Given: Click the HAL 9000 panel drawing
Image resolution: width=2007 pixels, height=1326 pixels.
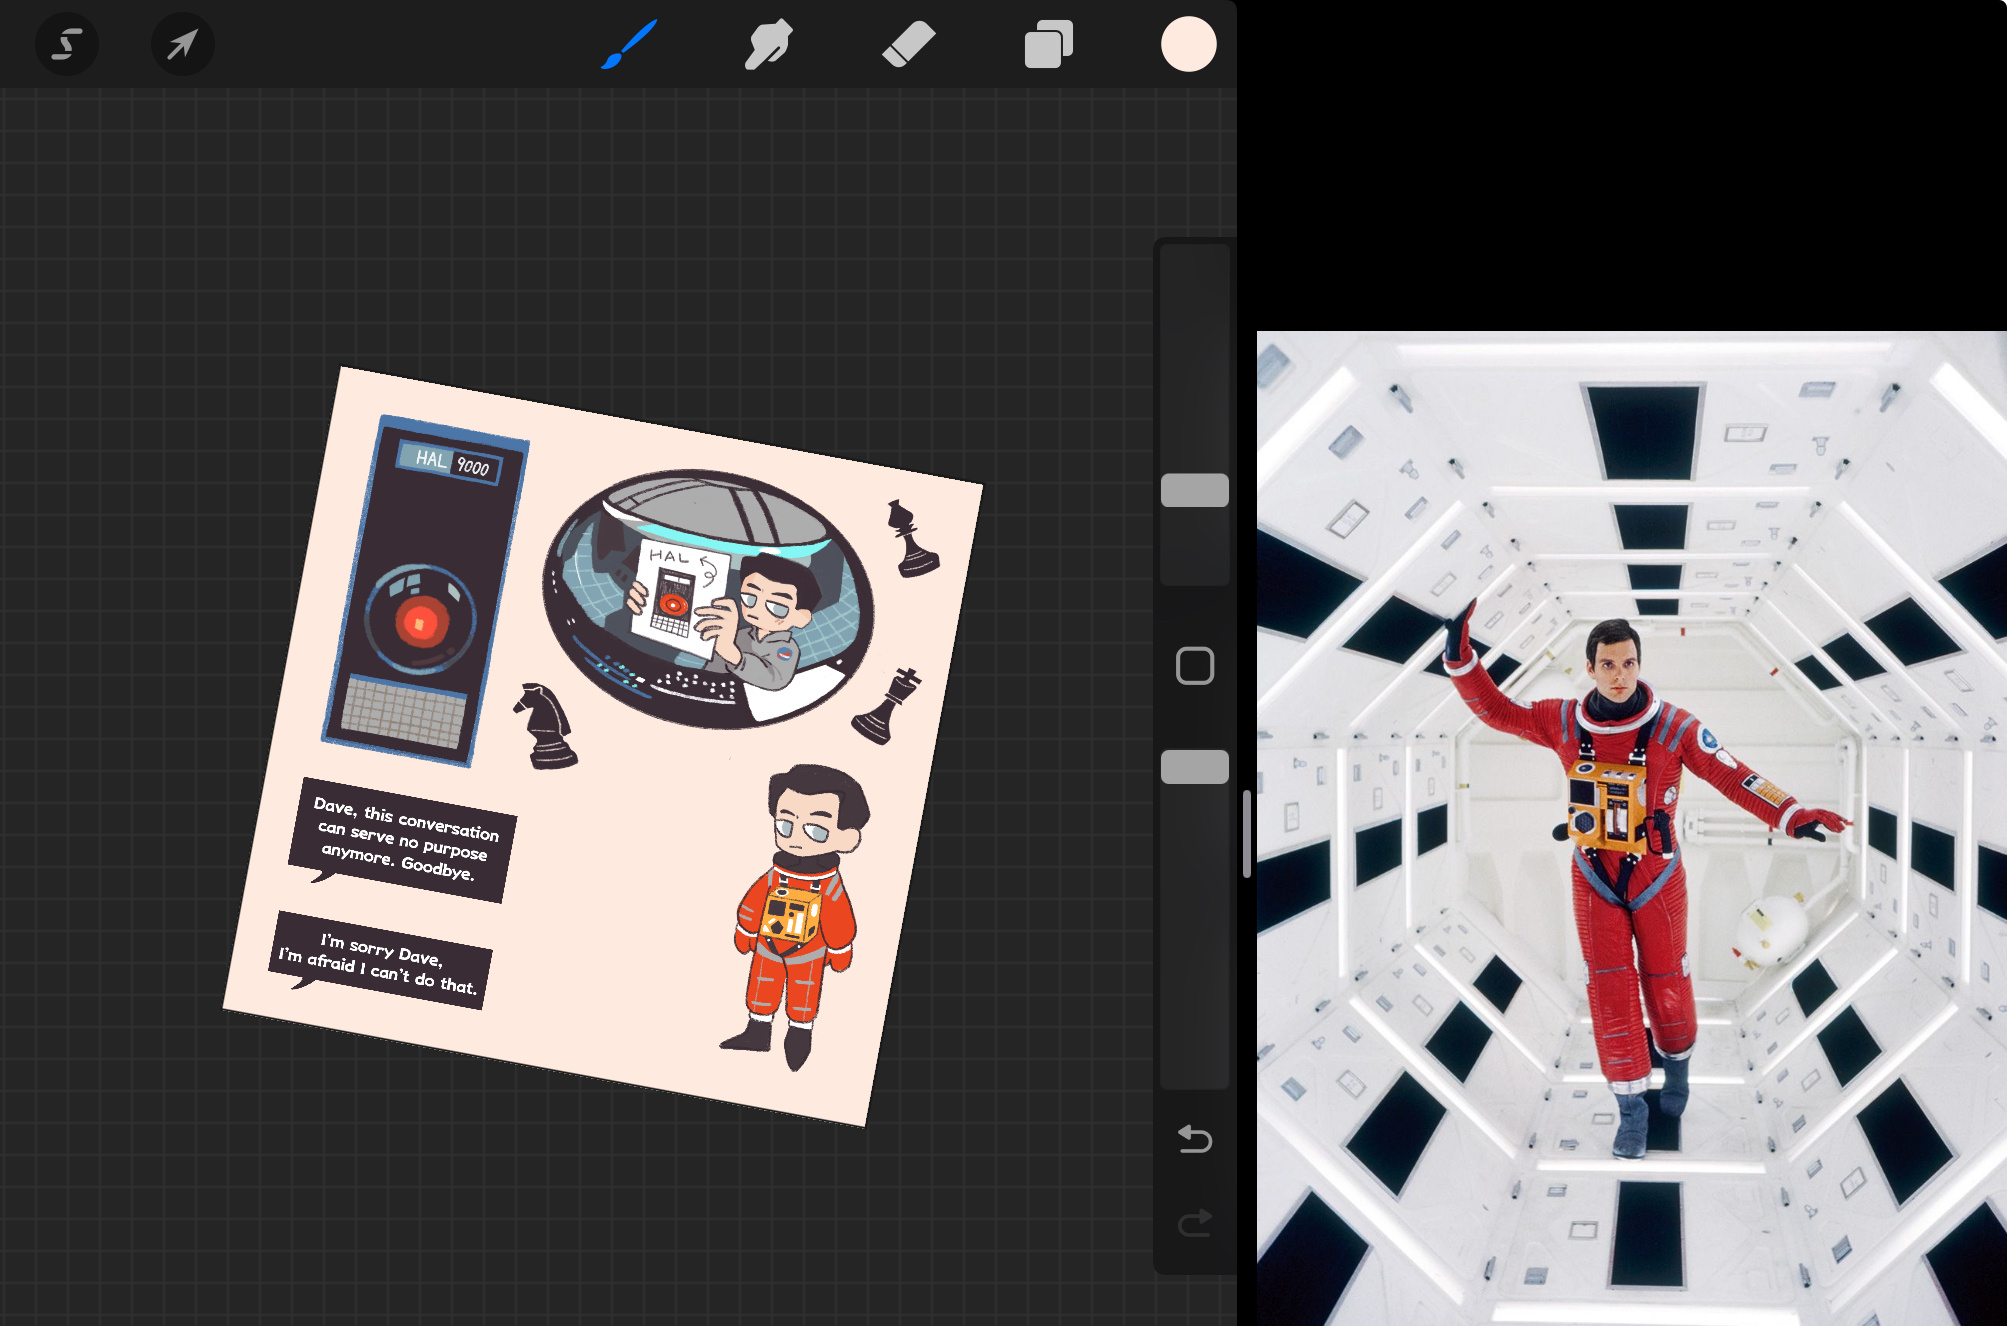Looking at the screenshot, I should (425, 592).
